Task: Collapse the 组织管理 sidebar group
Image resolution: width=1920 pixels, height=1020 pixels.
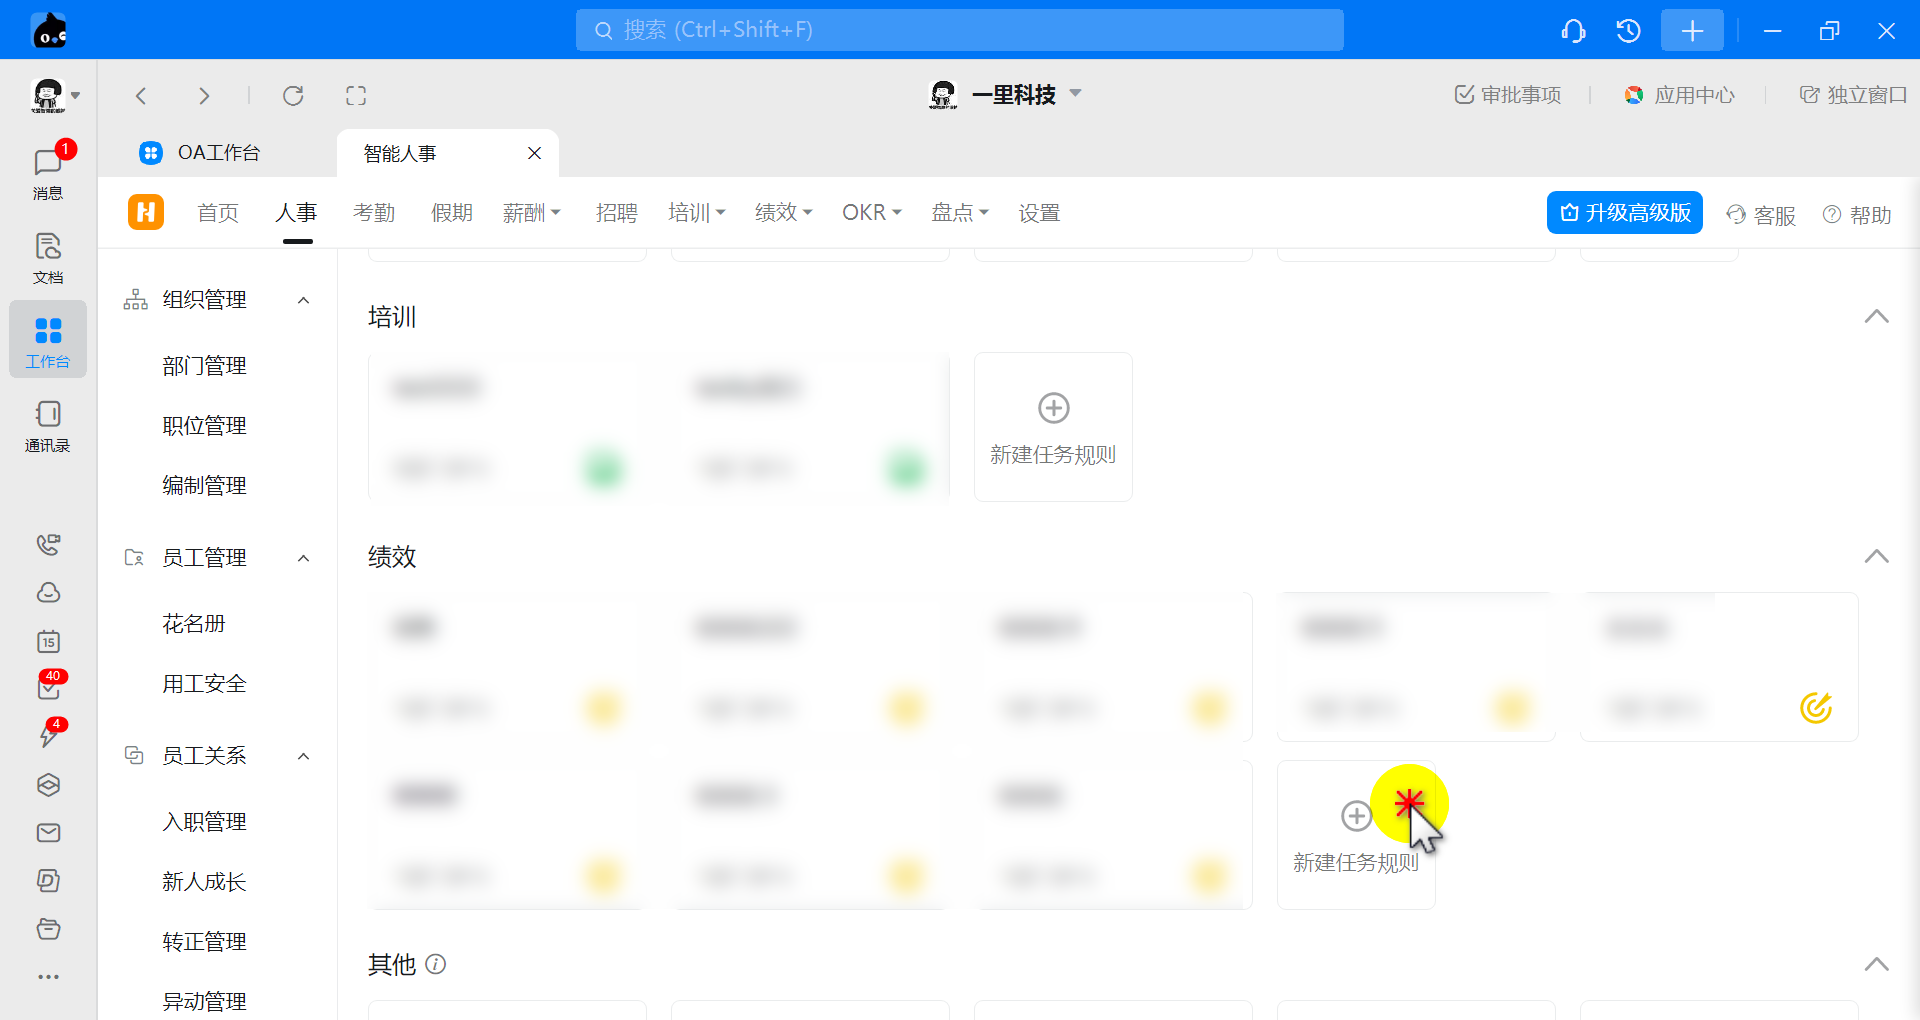Action: tap(304, 300)
